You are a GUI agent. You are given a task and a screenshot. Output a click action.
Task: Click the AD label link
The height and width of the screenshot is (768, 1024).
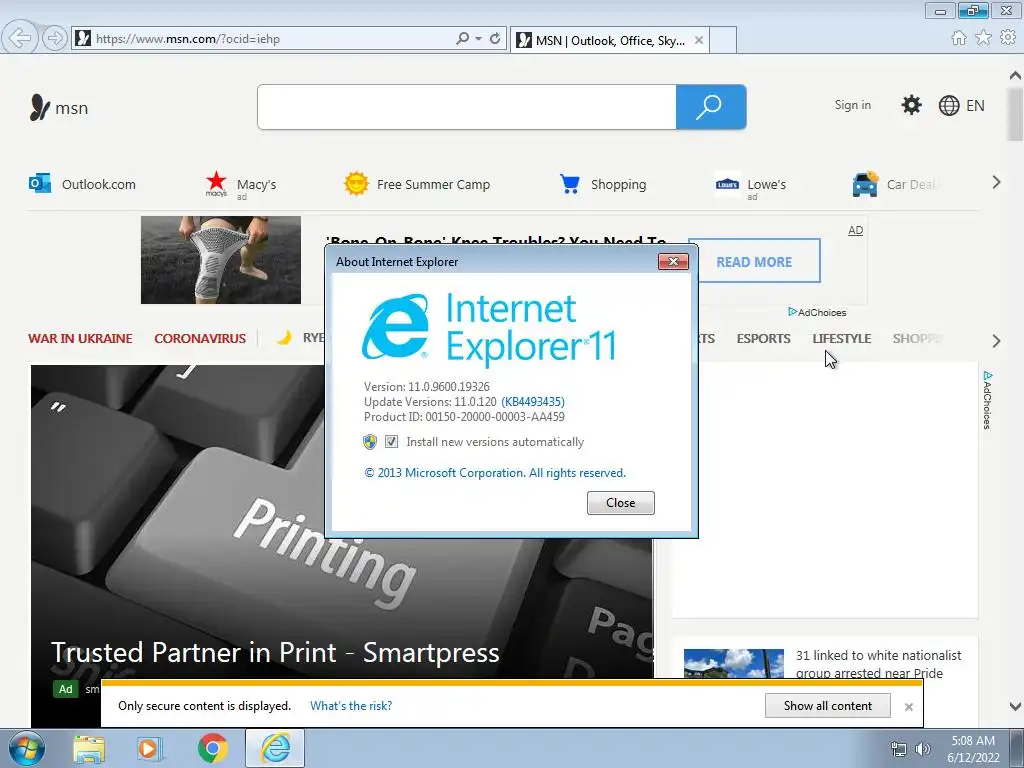point(856,231)
